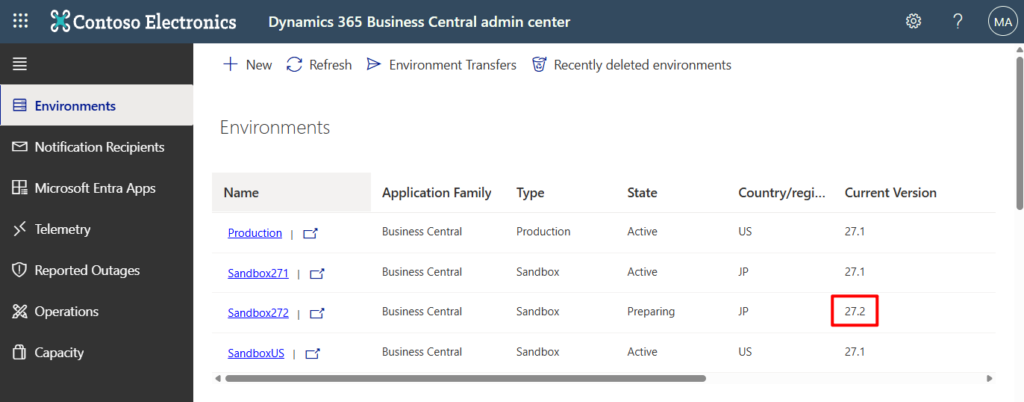Open the Sandbox272 environment link

(x=258, y=313)
